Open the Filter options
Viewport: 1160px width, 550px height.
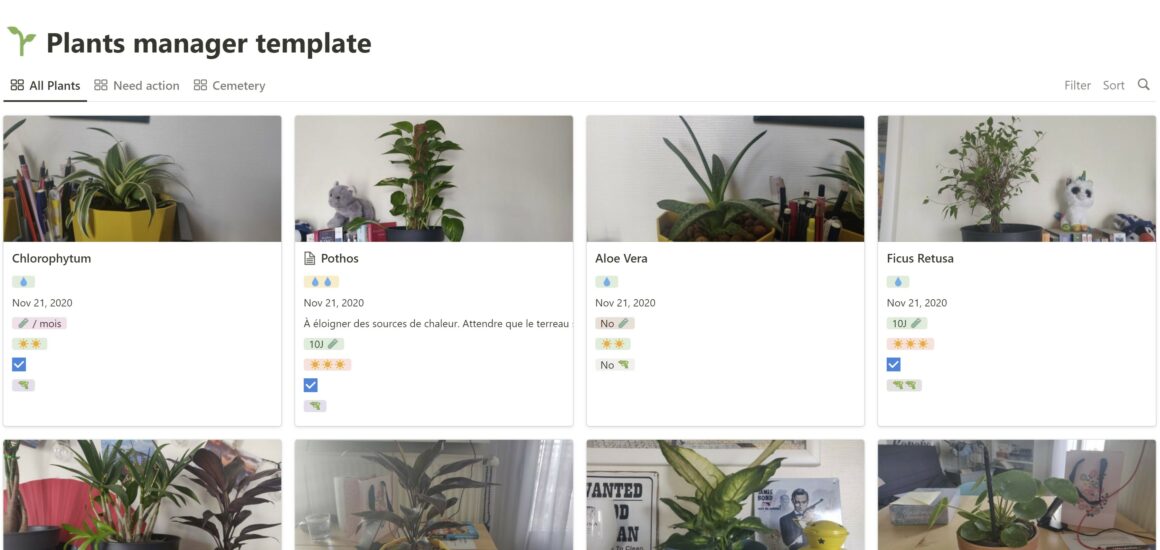tap(1077, 86)
